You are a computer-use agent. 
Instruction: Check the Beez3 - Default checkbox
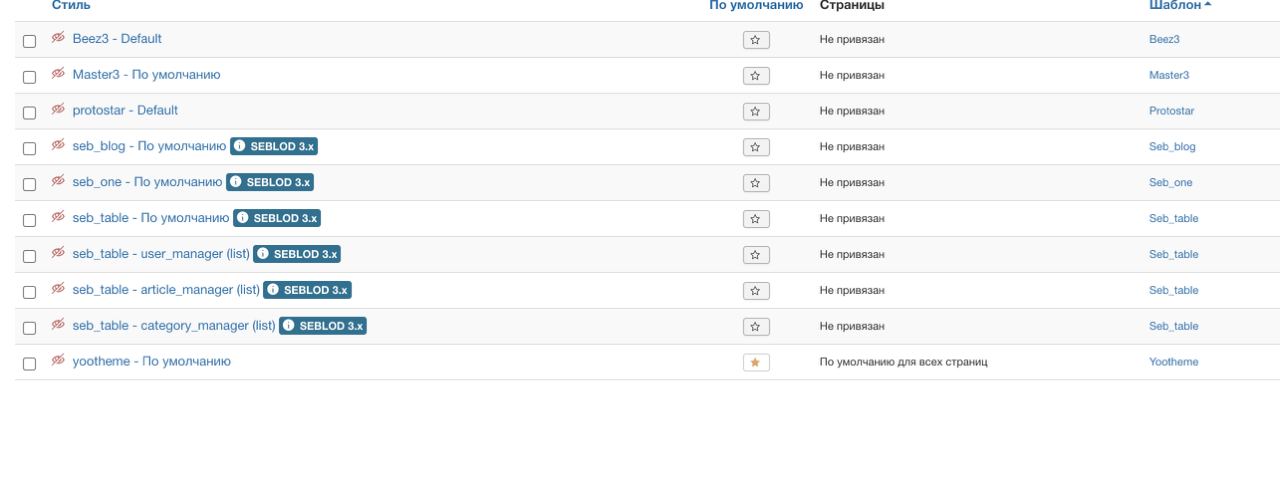[29, 40]
